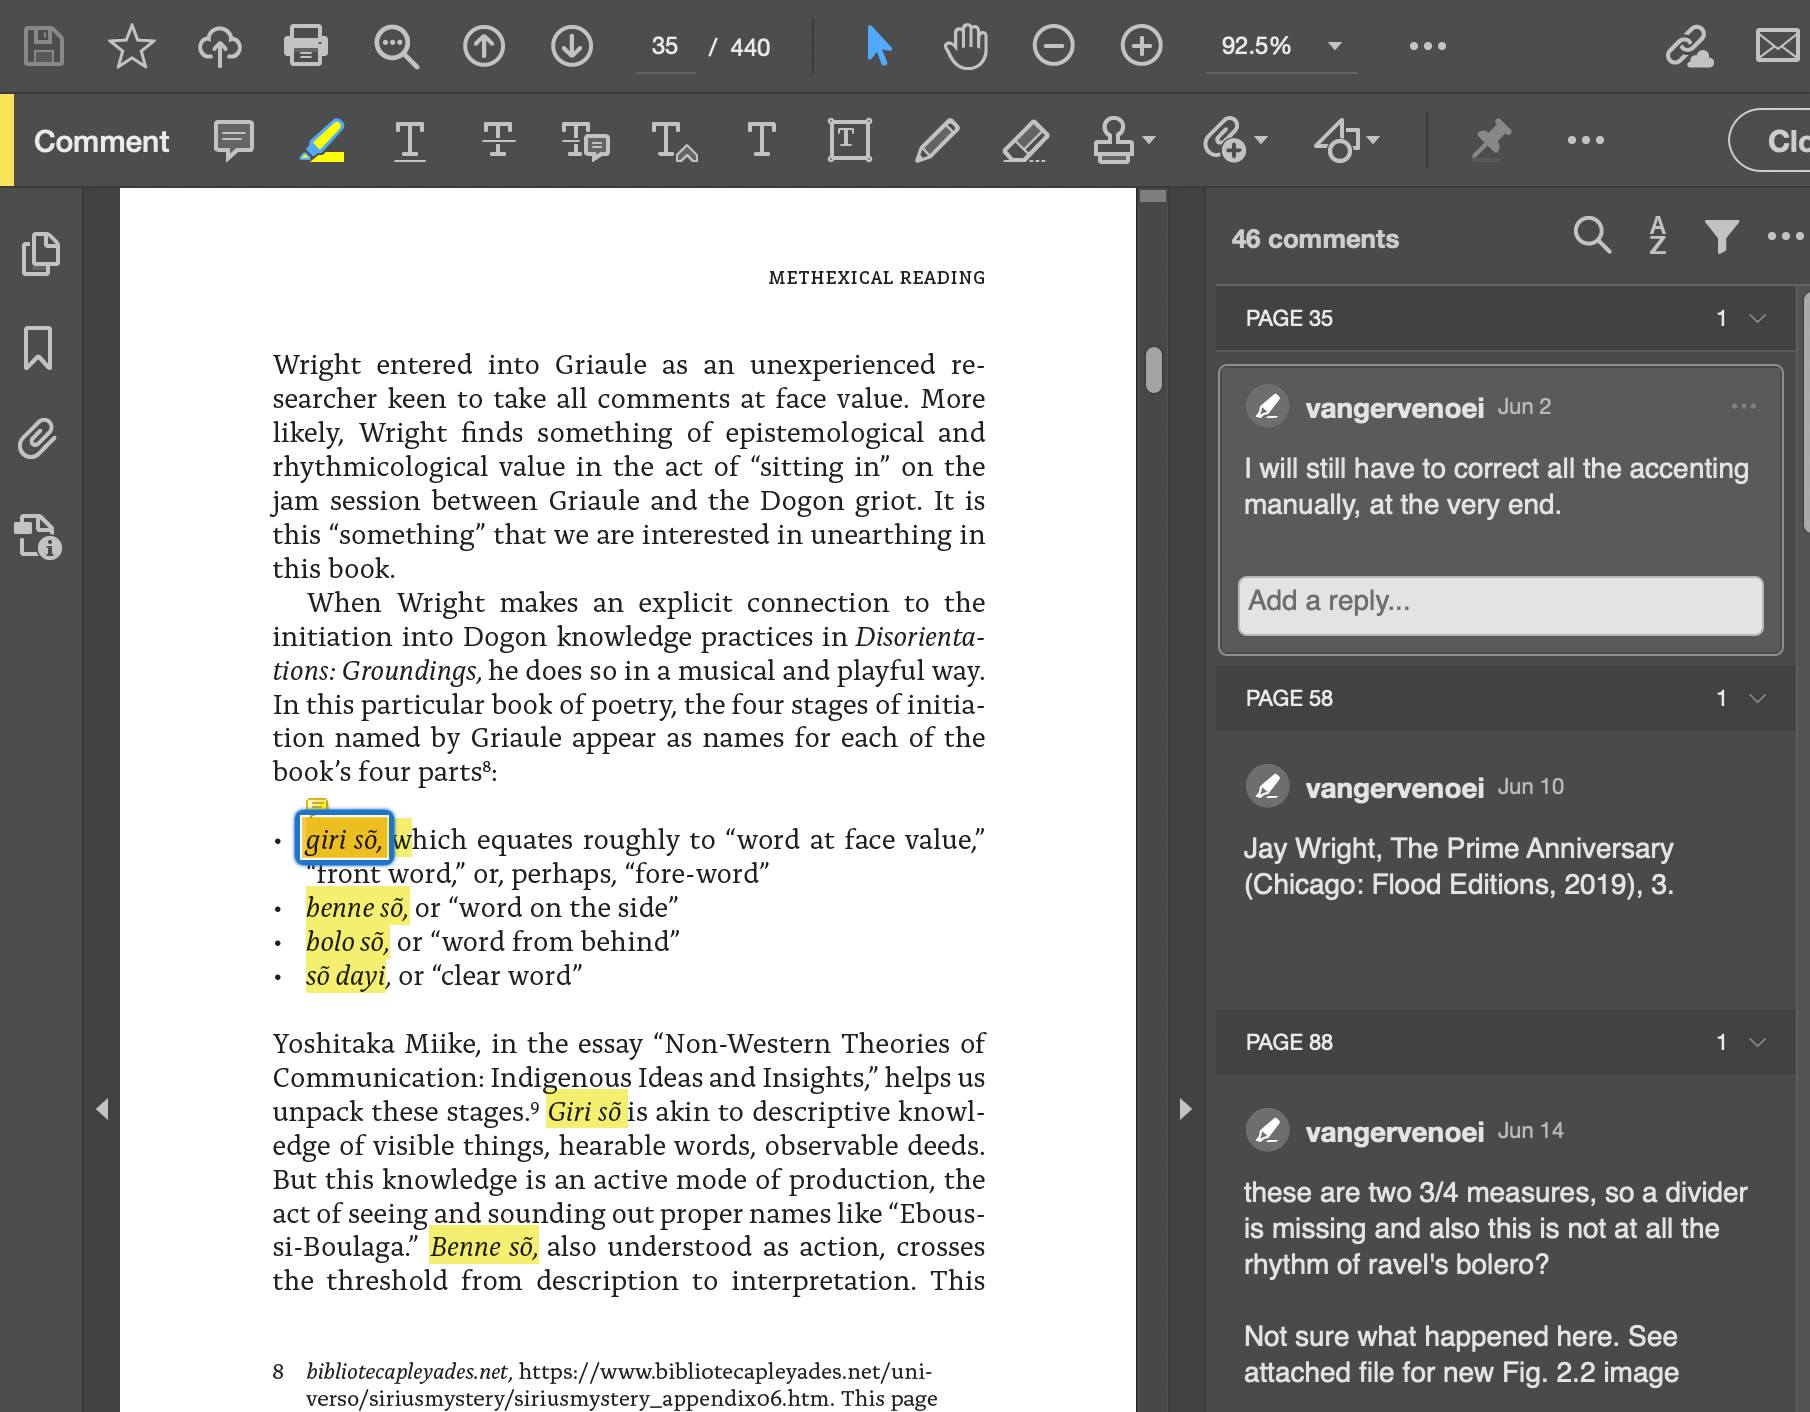This screenshot has width=1810, height=1412.
Task: Select the pencil drawing tool
Action: coord(937,141)
